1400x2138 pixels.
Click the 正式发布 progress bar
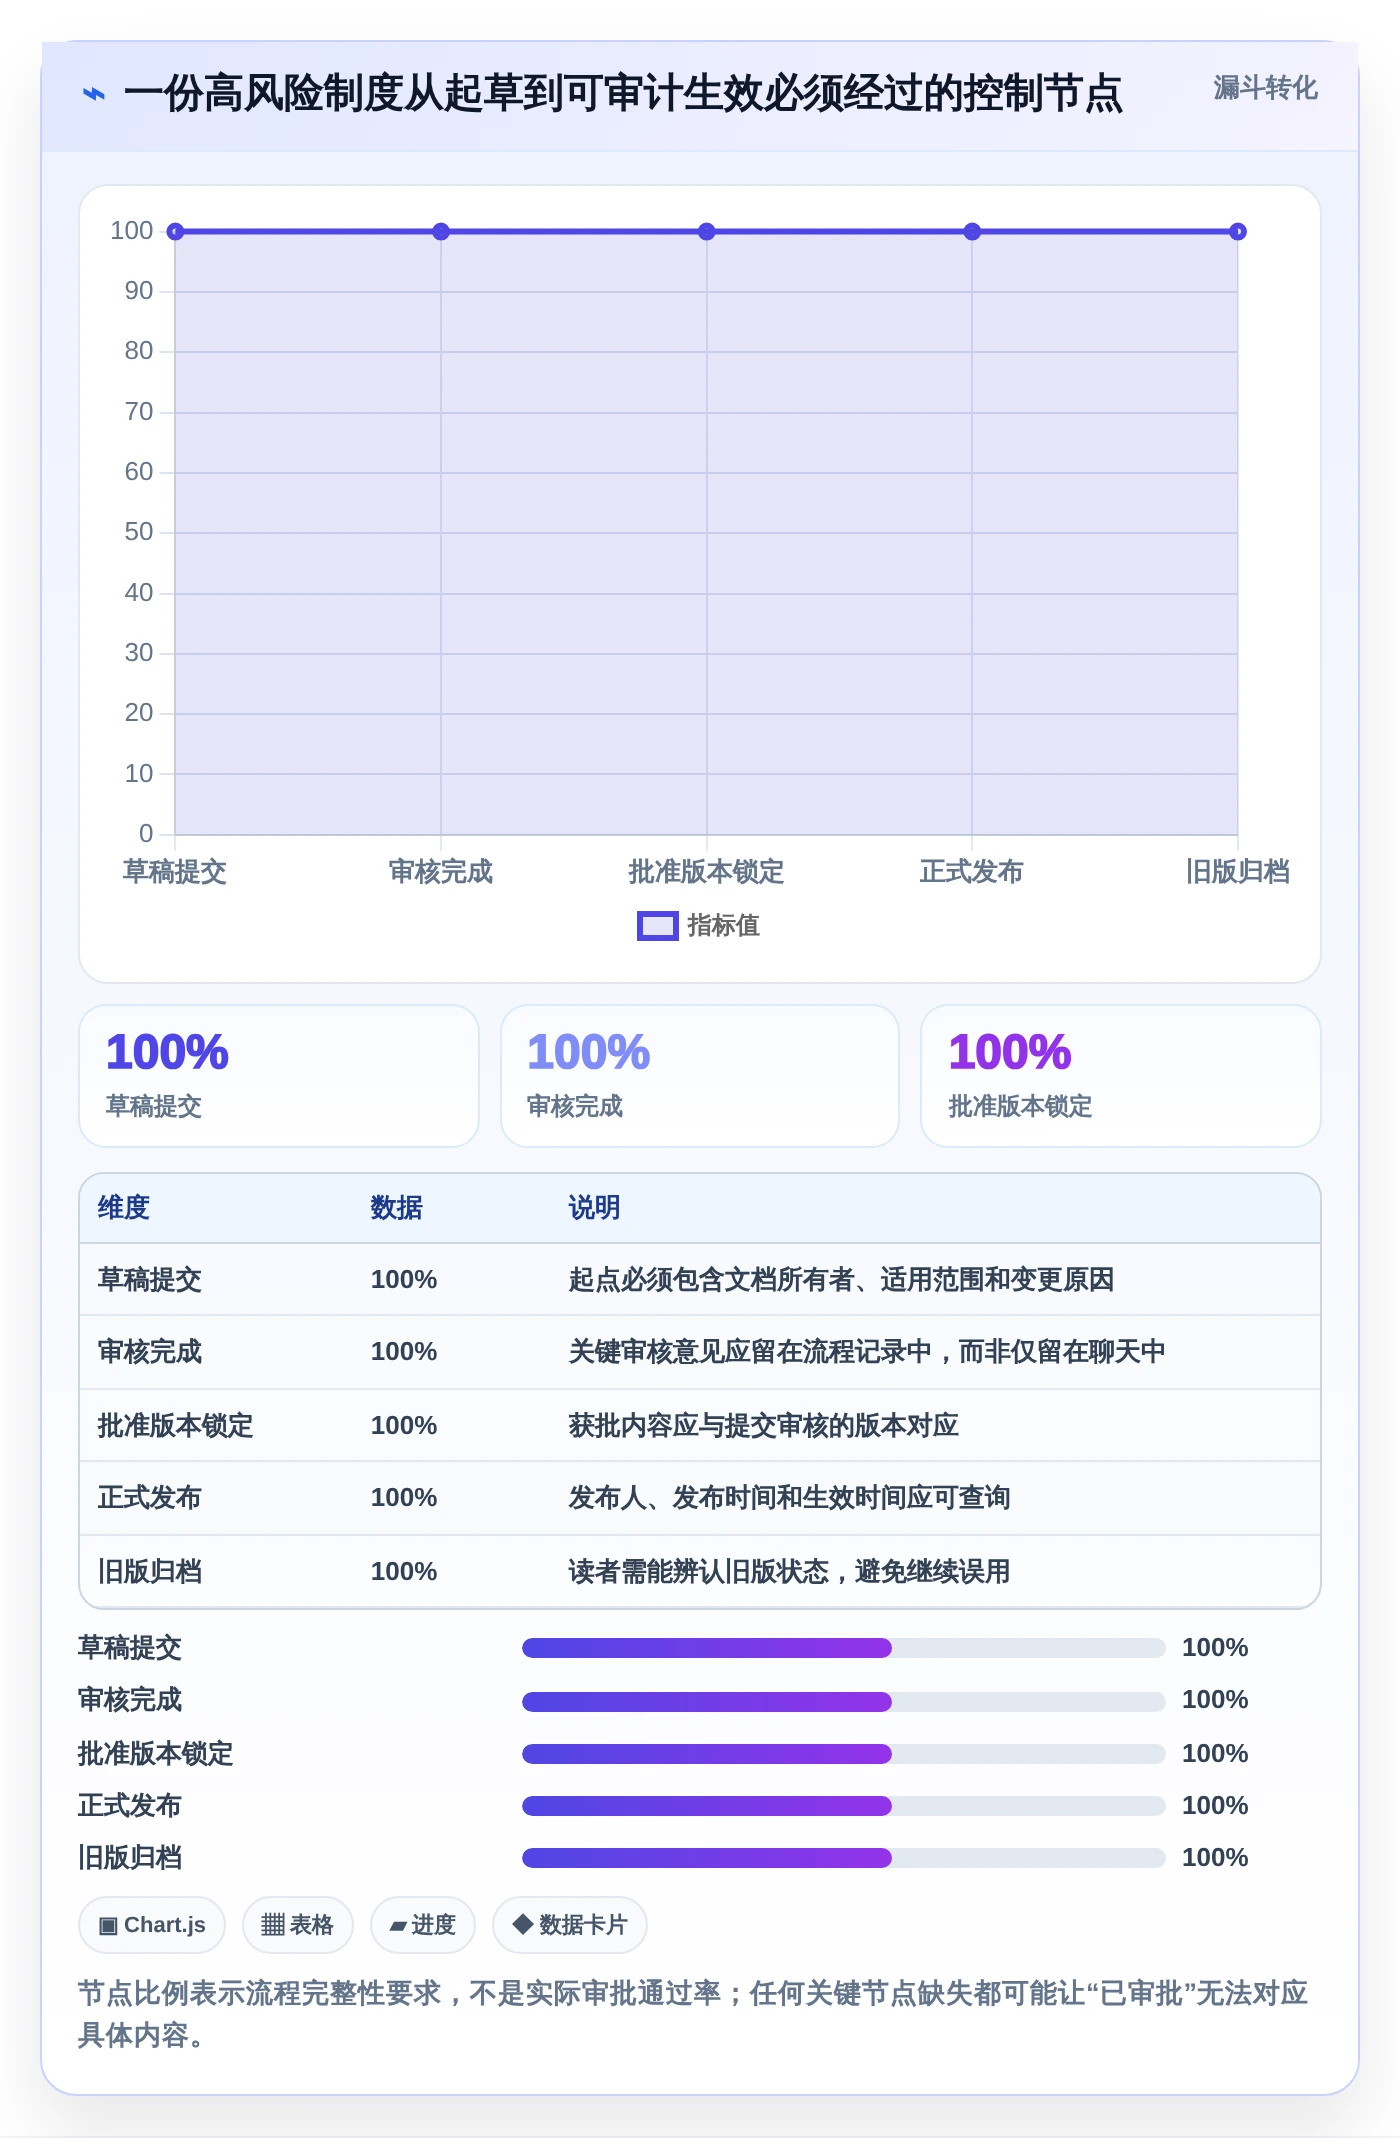click(844, 1806)
